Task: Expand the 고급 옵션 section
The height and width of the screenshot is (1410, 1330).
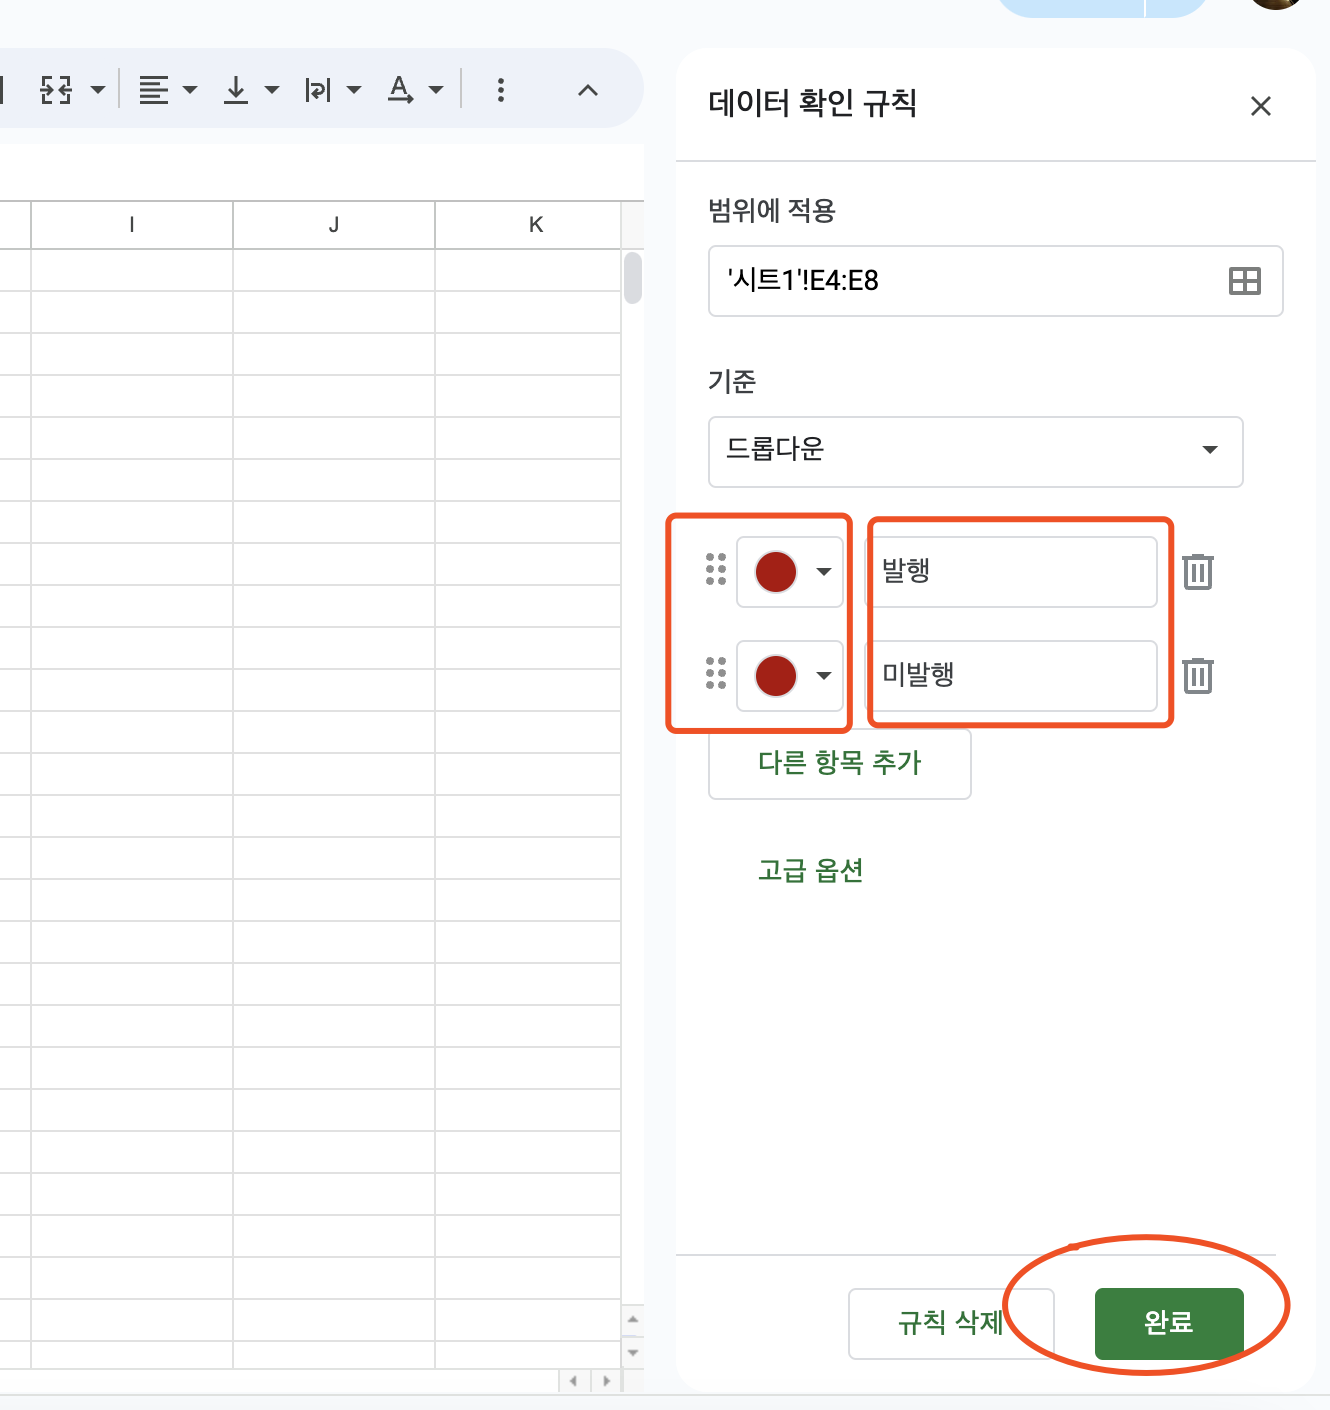Action: 812,870
